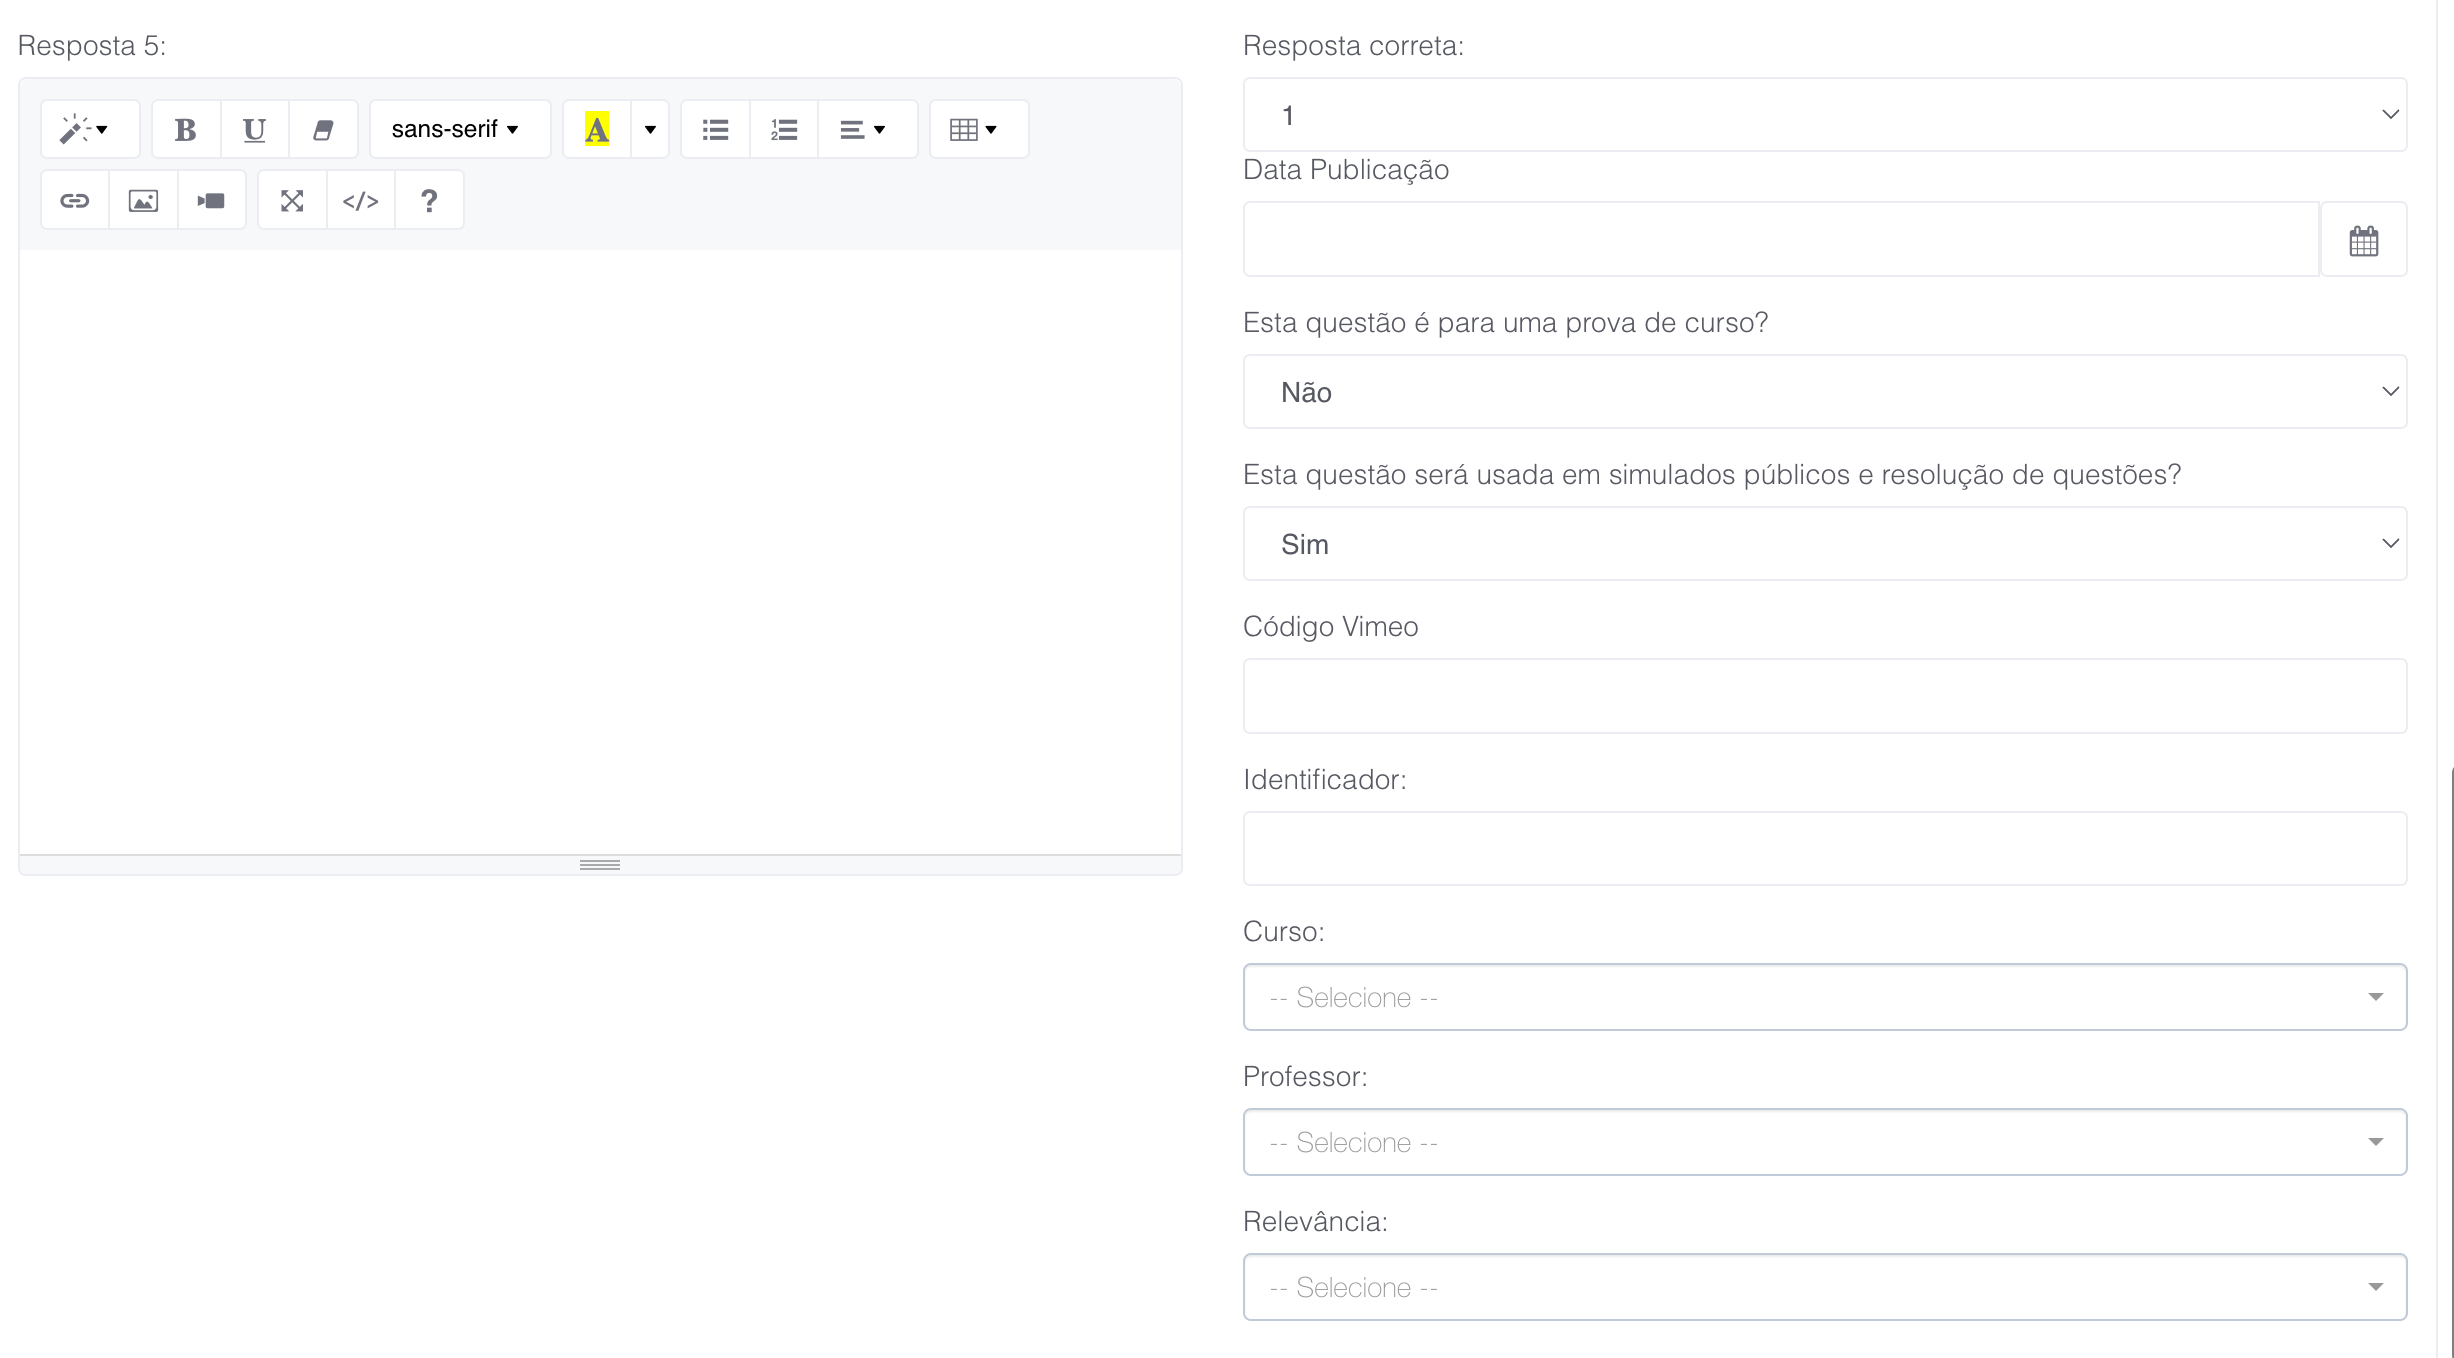This screenshot has width=2454, height=1358.
Task: Insert a picture into the answer
Action: [x=143, y=201]
